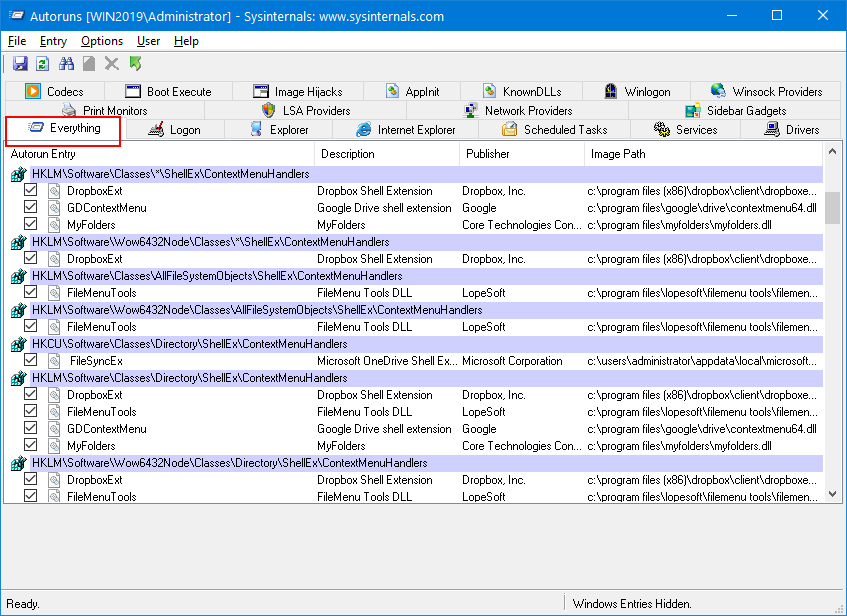Select the Everything tab
The width and height of the screenshot is (847, 616).
[x=64, y=129]
